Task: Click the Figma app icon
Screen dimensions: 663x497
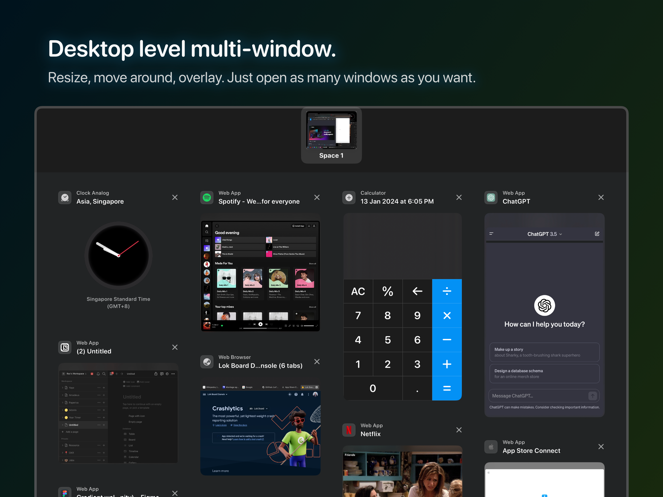Action: pos(65,492)
